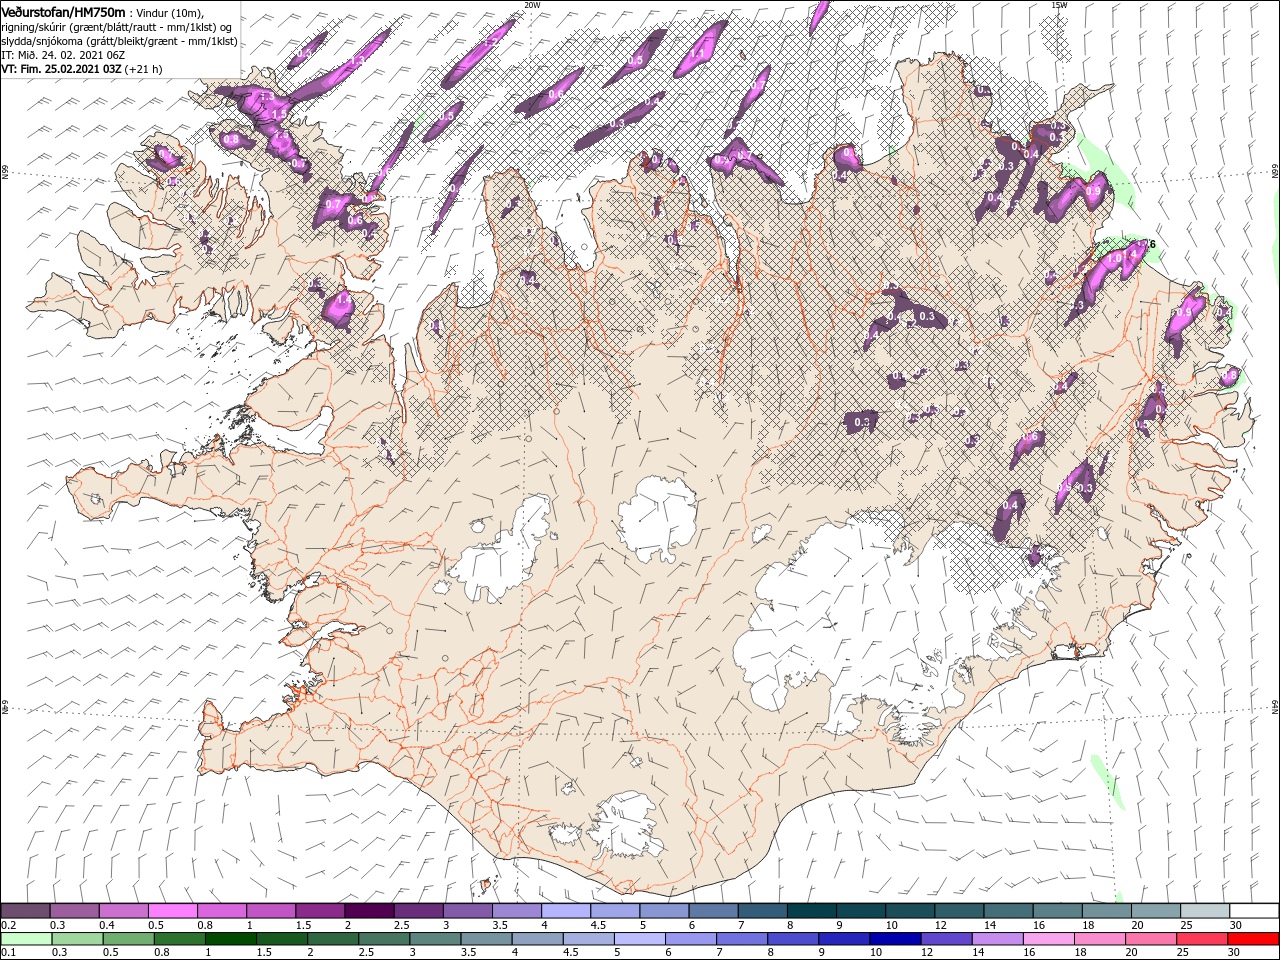This screenshot has height=960, width=1280.
Task: Click the 0.4 label in upper legend row
Action: pos(107,925)
